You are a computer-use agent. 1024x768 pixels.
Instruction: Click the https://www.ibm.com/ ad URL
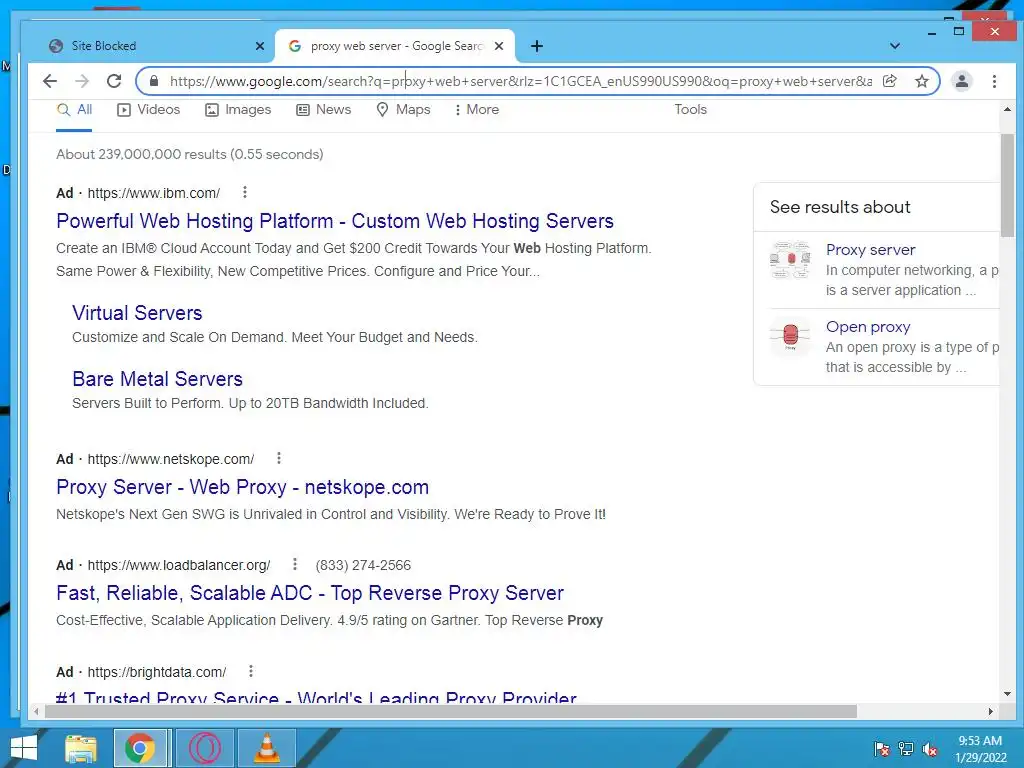coord(153,193)
